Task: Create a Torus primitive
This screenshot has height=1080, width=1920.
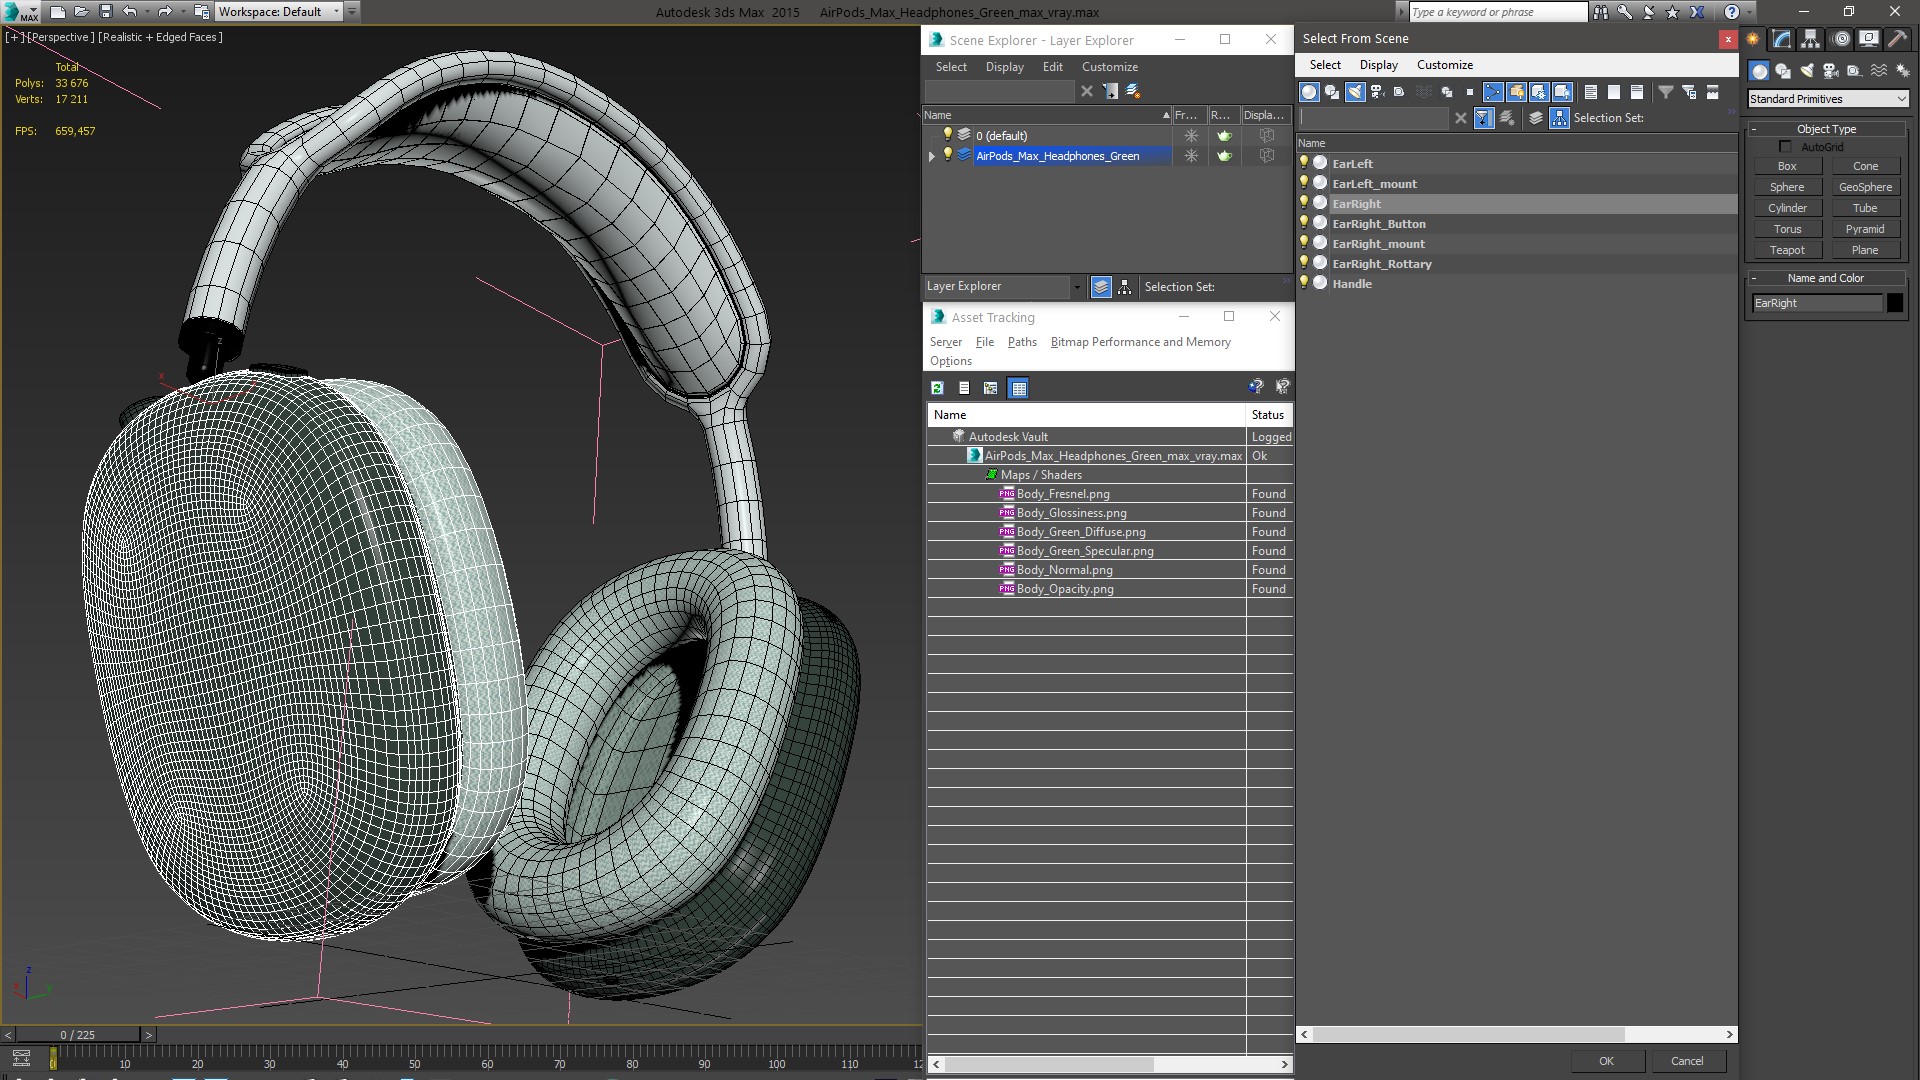Action: (x=1787, y=229)
